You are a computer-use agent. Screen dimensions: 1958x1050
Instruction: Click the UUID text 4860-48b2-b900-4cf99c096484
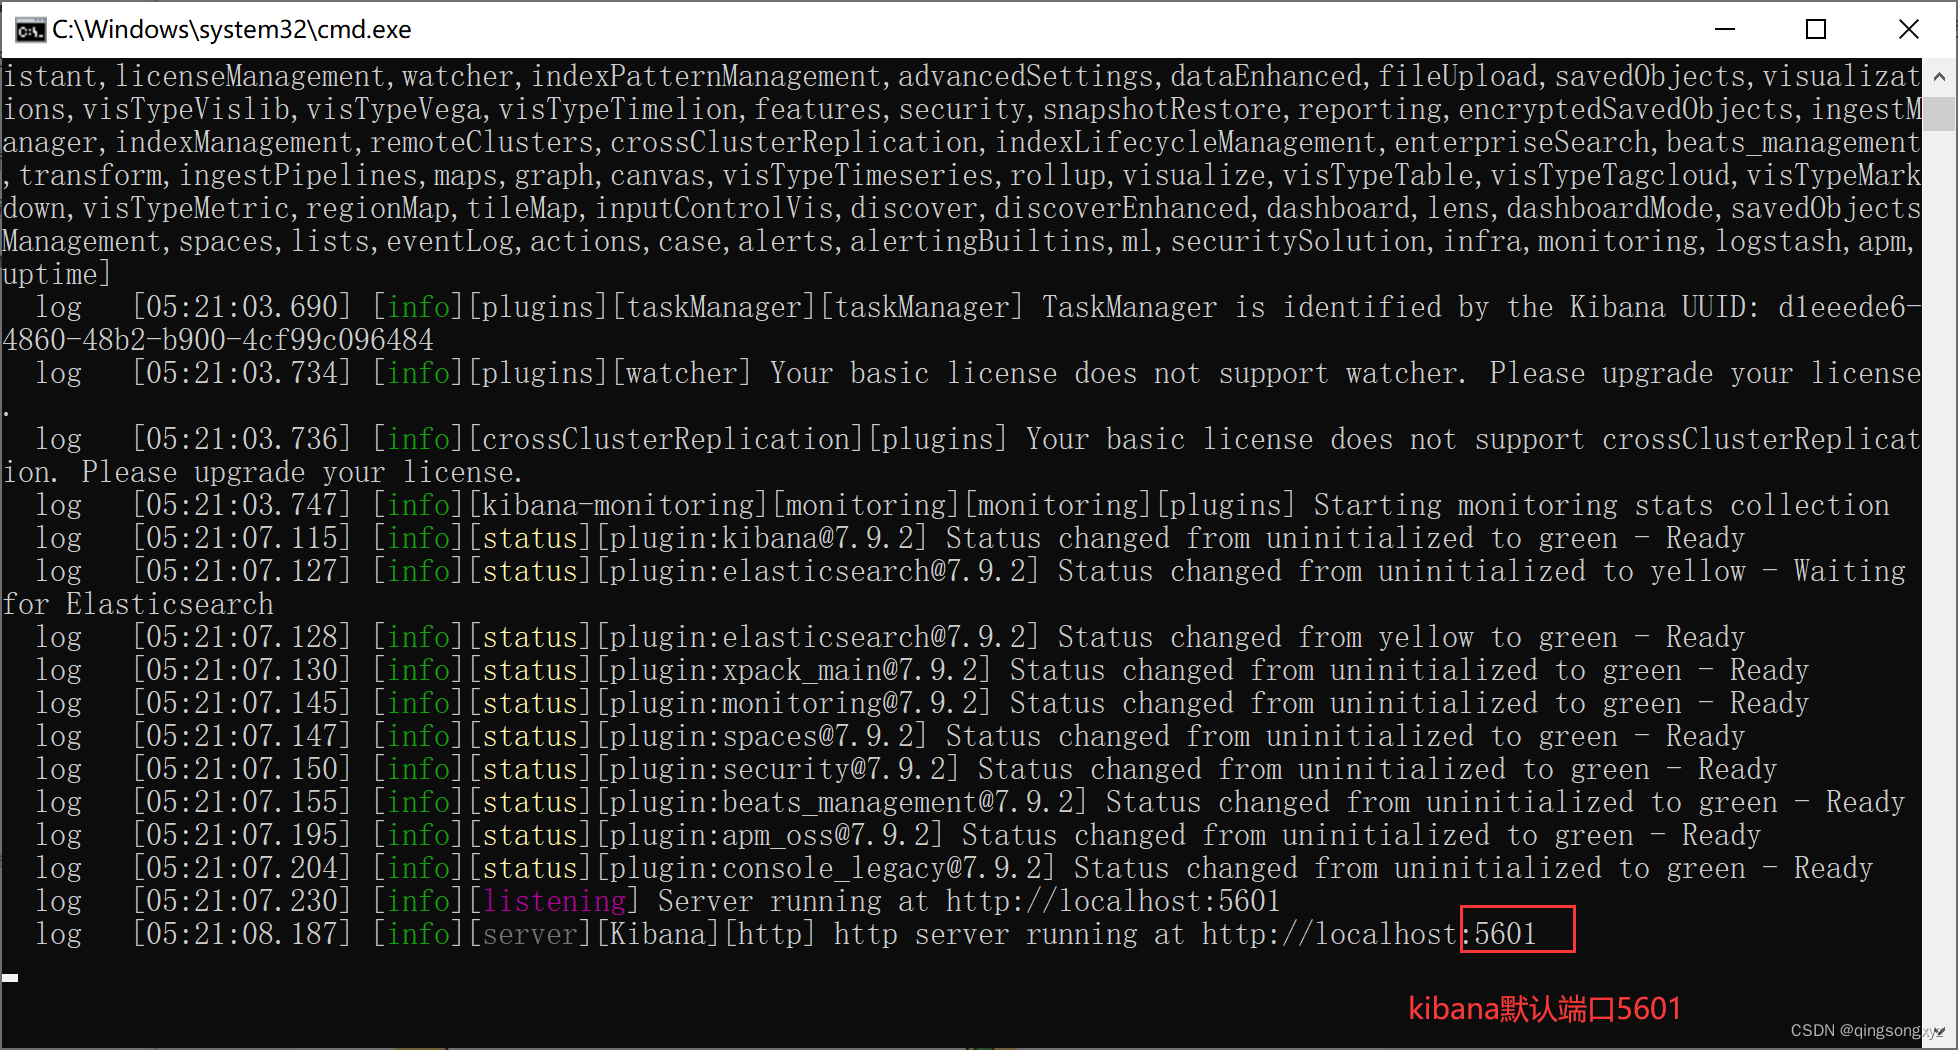[x=218, y=340]
